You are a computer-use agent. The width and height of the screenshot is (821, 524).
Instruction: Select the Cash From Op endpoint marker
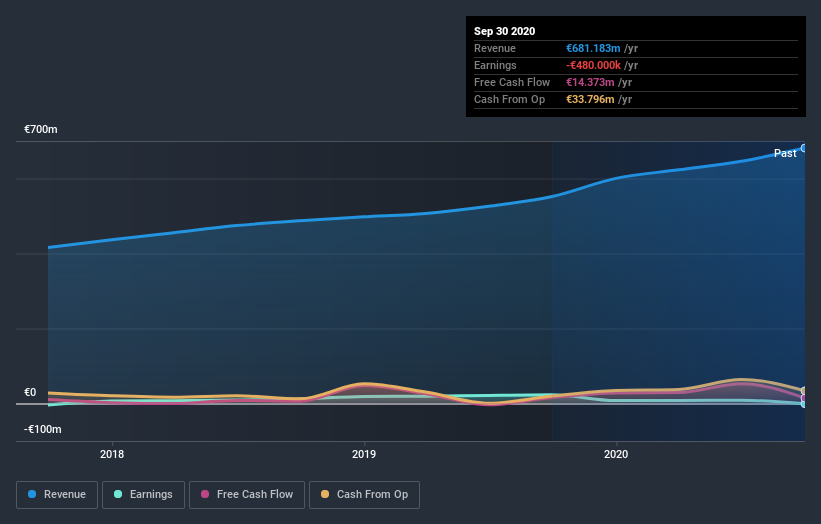point(804,391)
